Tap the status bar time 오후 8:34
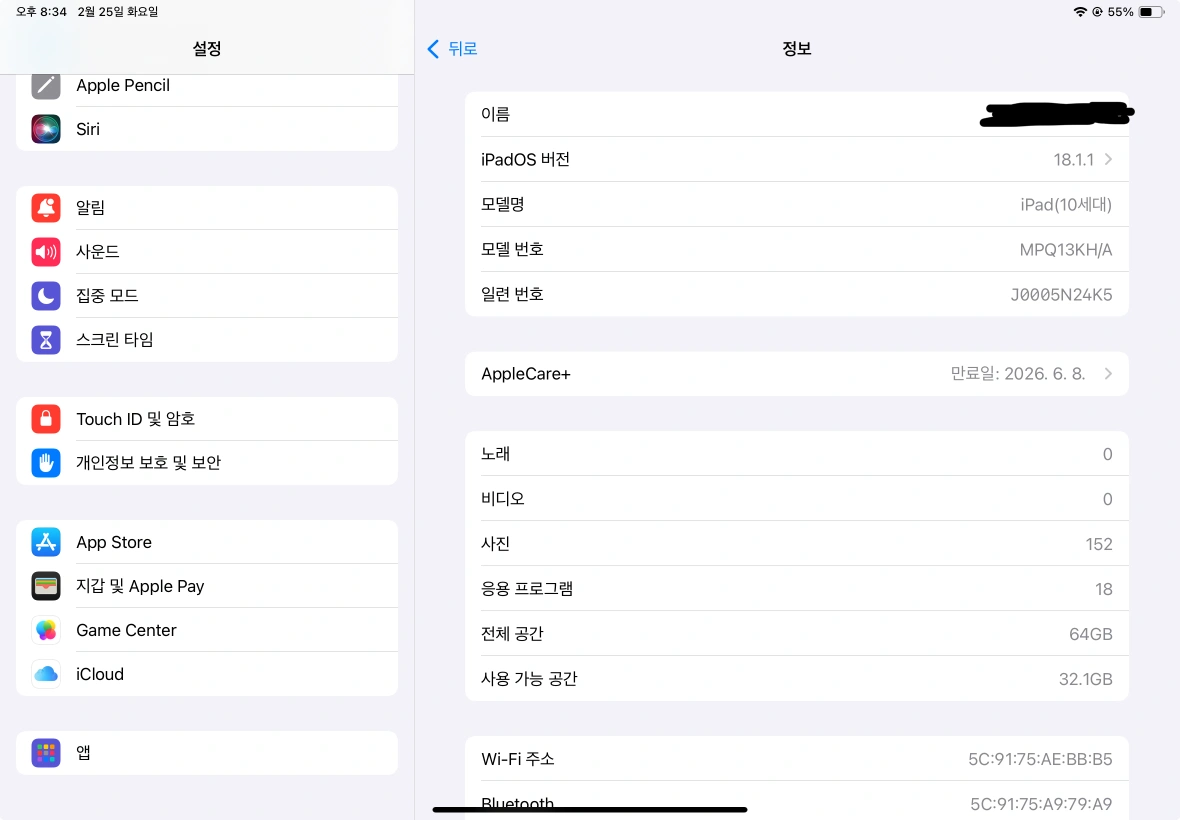 coord(41,12)
